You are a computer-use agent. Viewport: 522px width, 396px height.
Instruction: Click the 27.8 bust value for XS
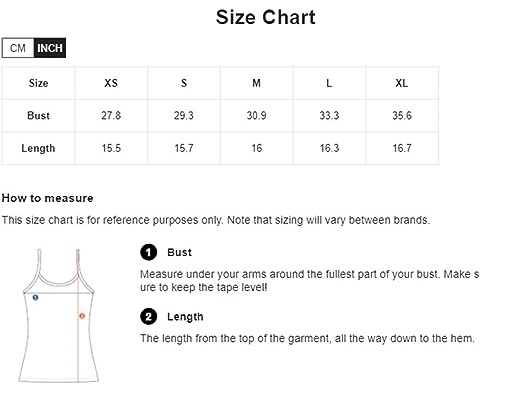click(111, 116)
